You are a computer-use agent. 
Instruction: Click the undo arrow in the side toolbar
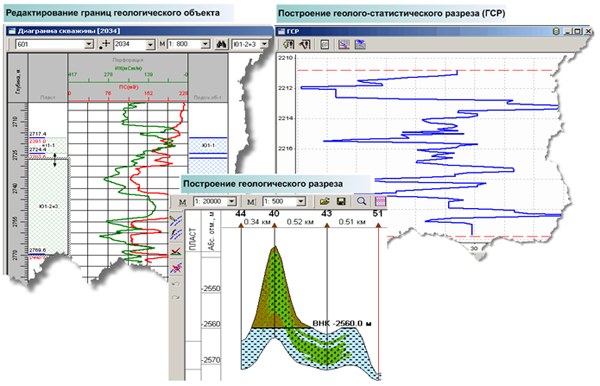176,284
